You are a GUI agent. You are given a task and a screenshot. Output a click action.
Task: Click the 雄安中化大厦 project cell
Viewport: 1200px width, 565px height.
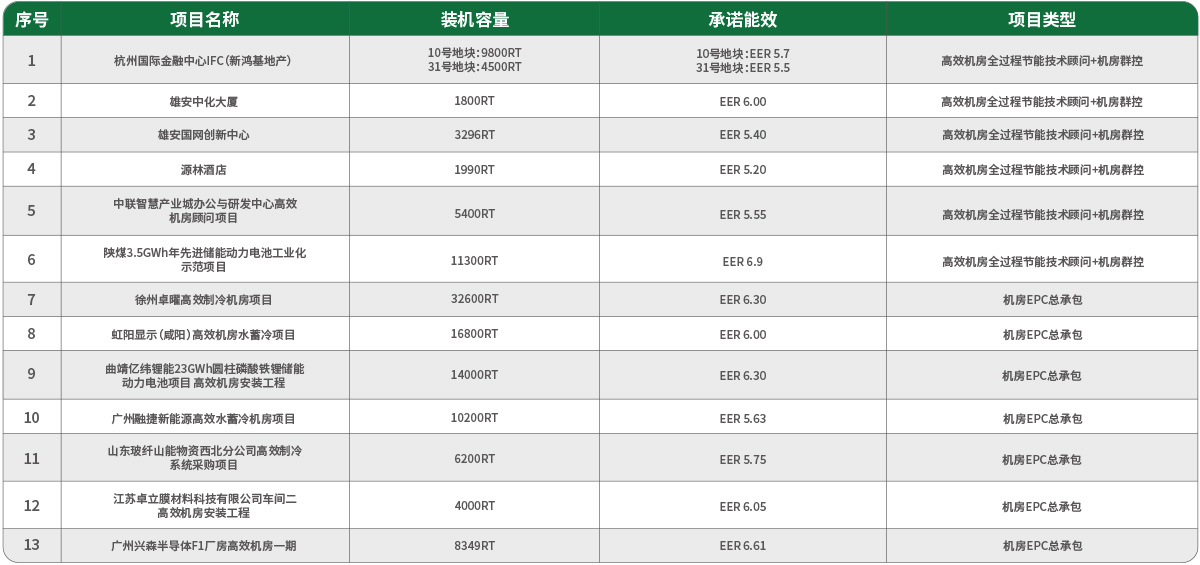[x=204, y=102]
